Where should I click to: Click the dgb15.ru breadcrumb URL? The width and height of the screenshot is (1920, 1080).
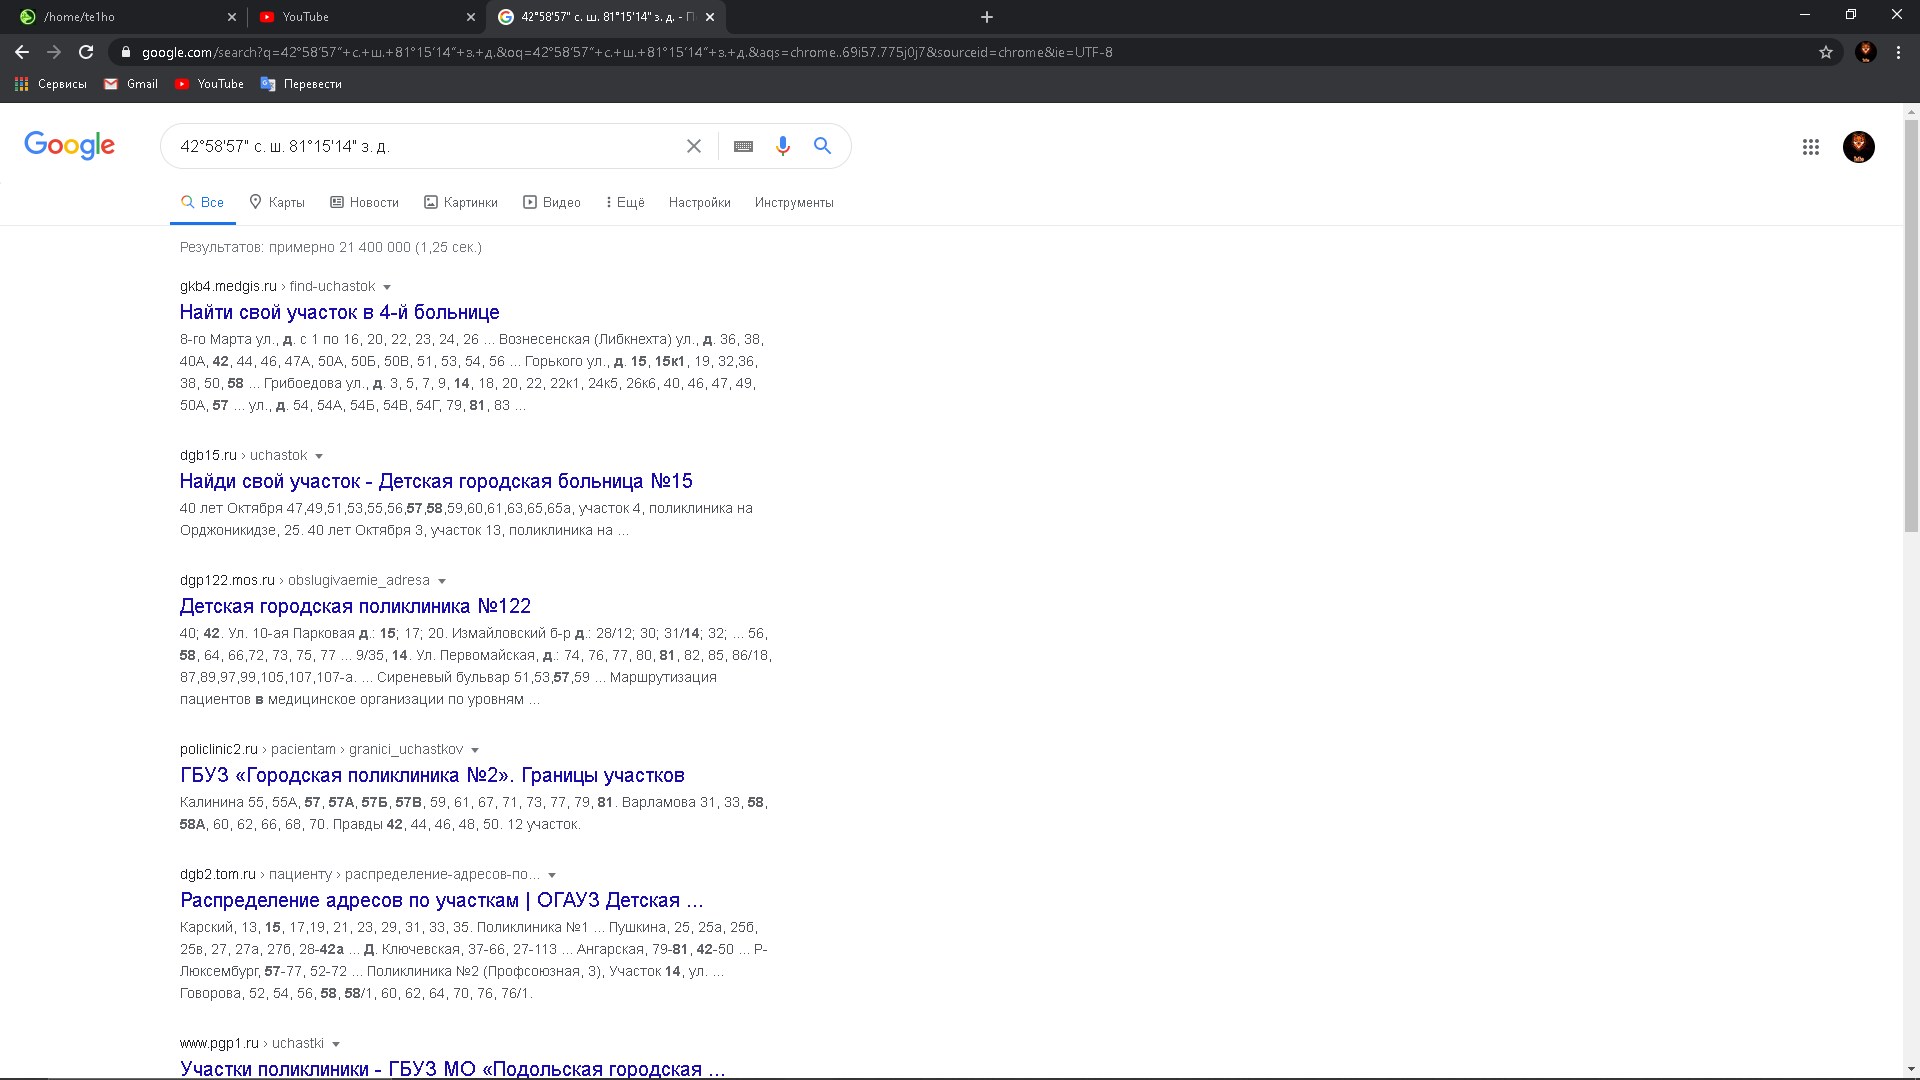[244, 455]
